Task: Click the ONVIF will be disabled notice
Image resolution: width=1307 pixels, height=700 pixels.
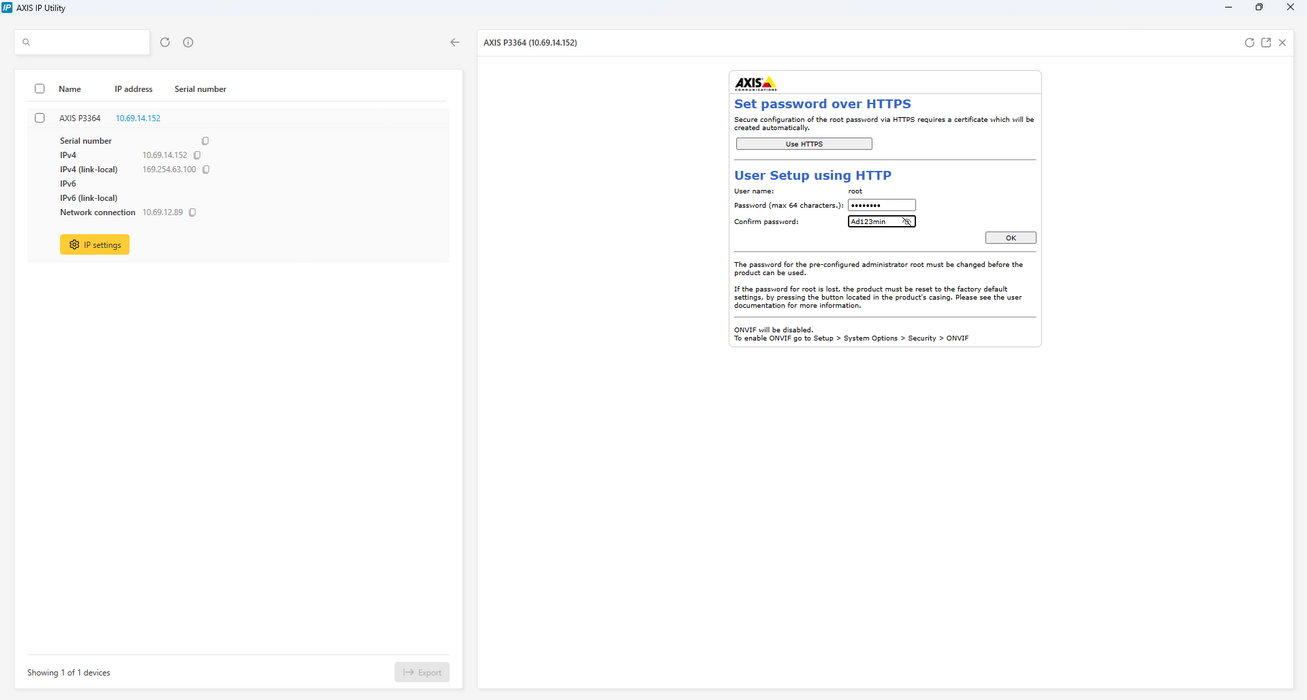Action: click(774, 329)
